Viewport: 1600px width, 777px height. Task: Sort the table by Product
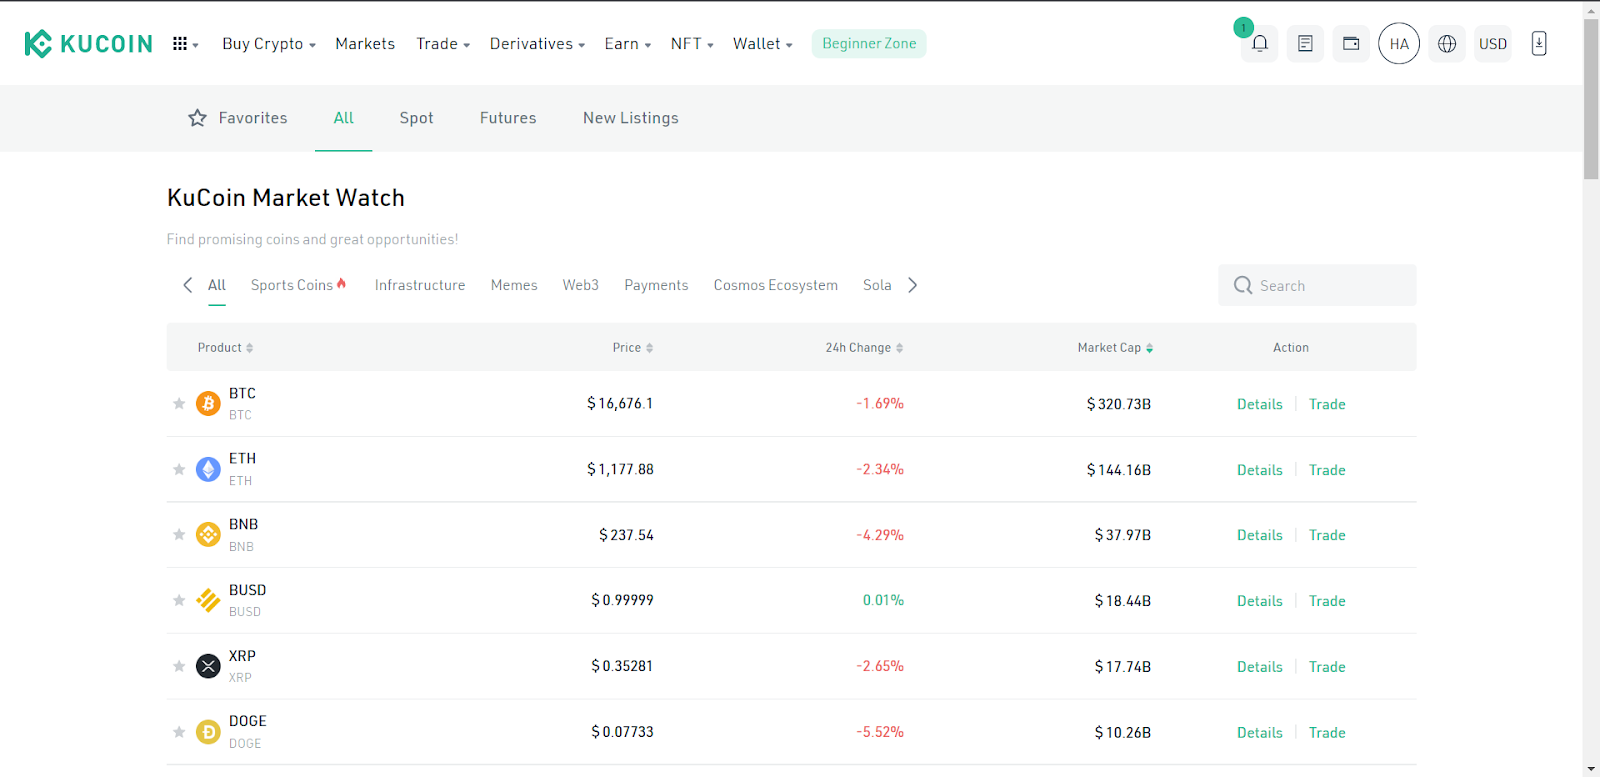(225, 348)
